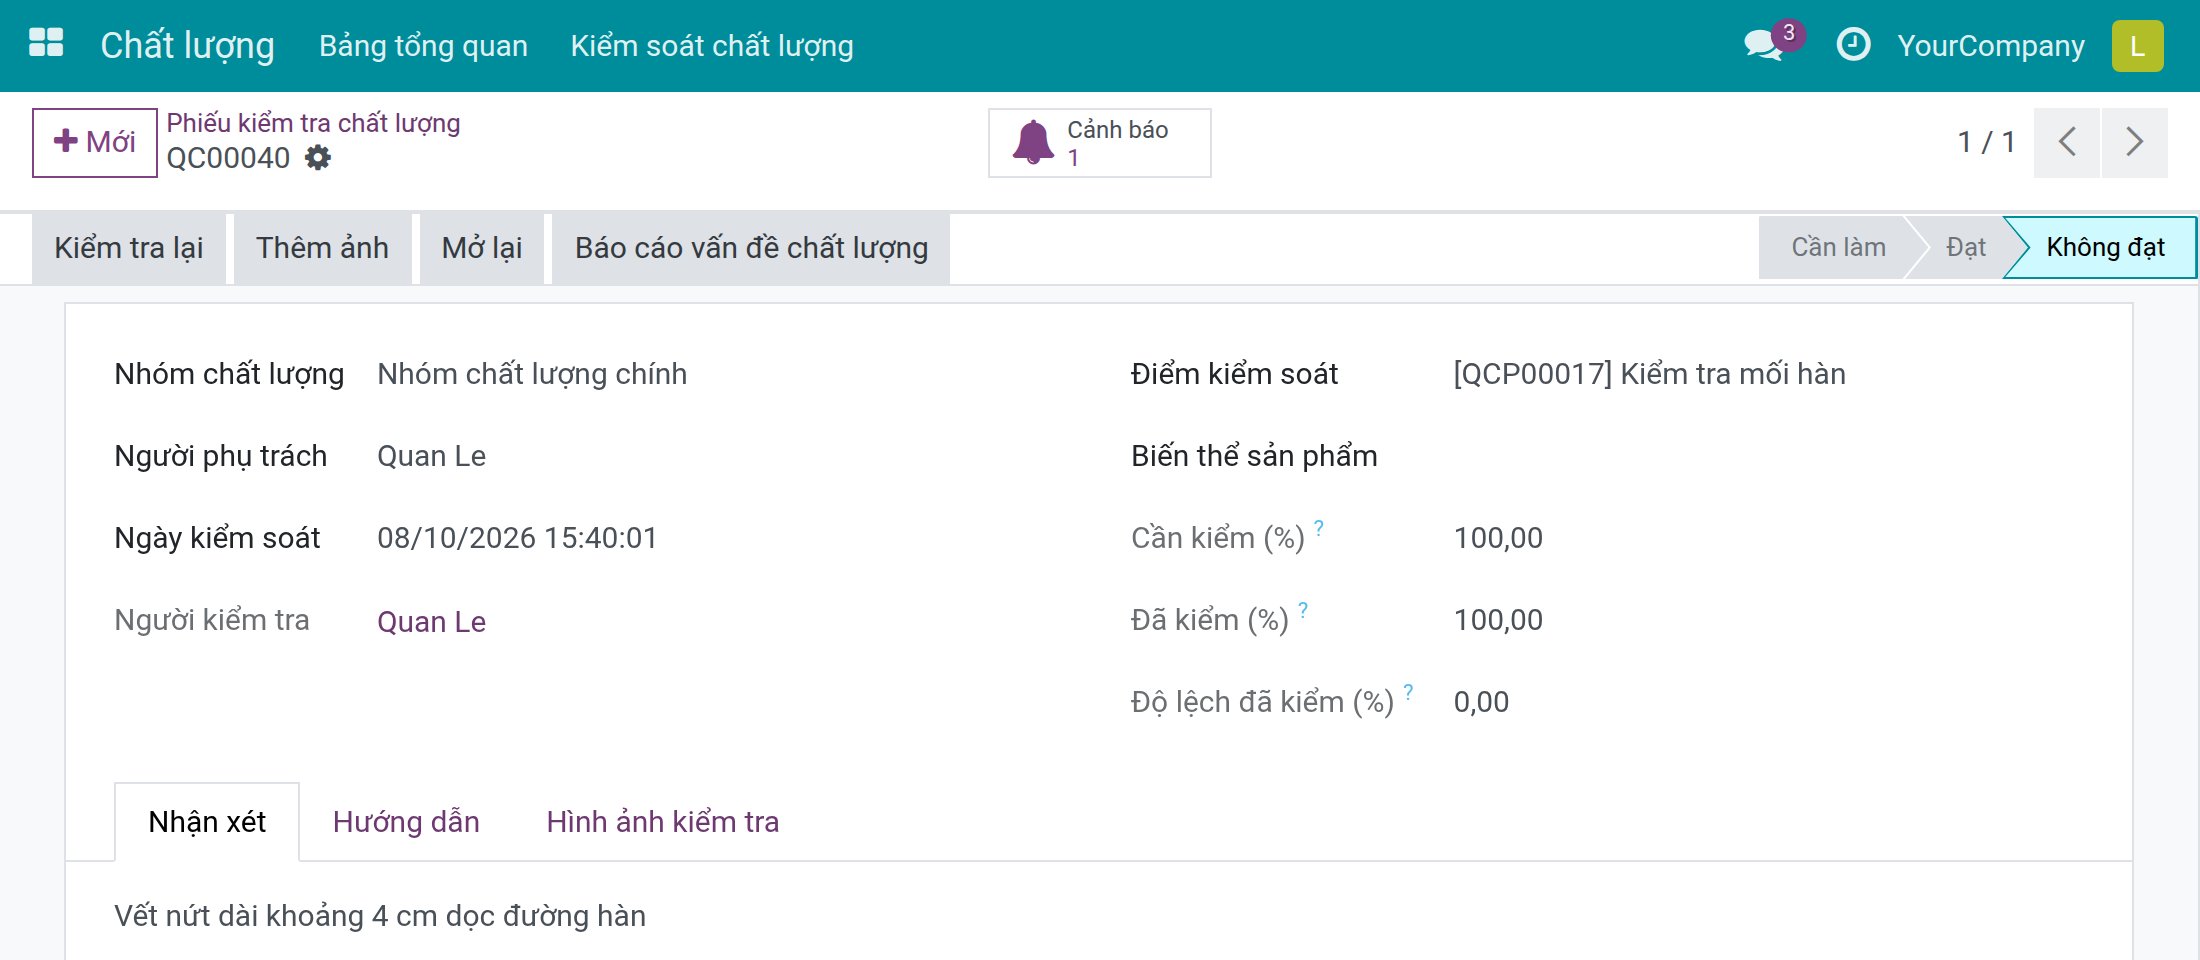Screen dimensions: 2200x960
Task: Switch to the Nhận xét tab
Action: pos(207,822)
